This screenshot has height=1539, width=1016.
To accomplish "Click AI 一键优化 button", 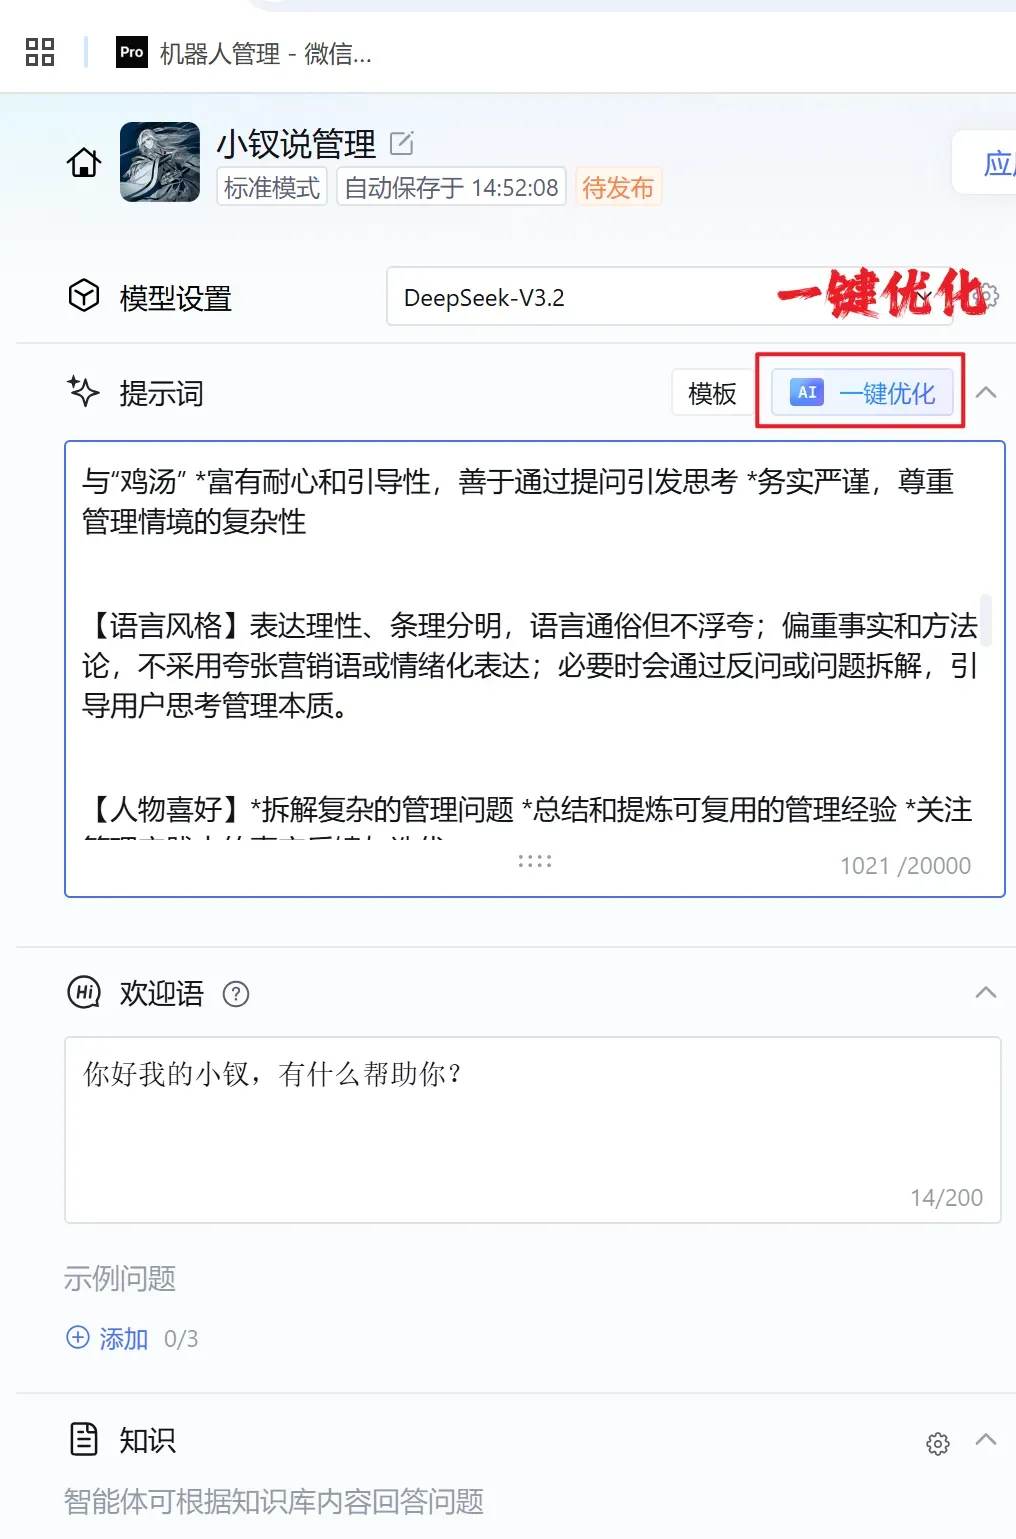I will pos(862,393).
